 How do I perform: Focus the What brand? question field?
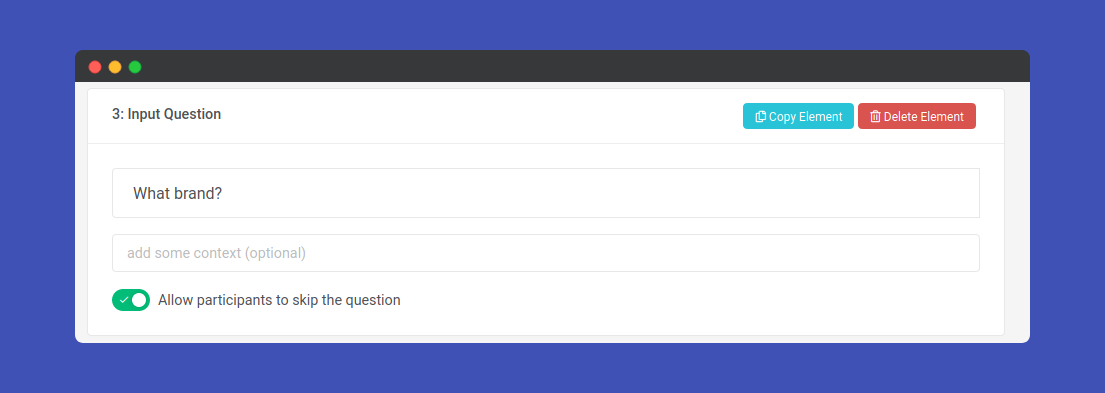tap(545, 193)
